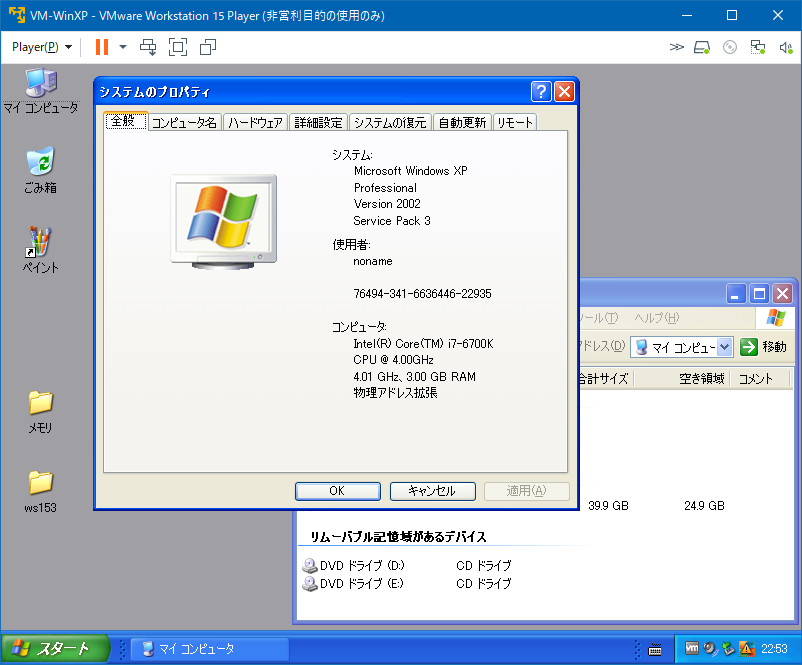The image size is (802, 665).
Task: Send Ctrl+Alt+Del to the virtual machine
Action: (x=148, y=47)
